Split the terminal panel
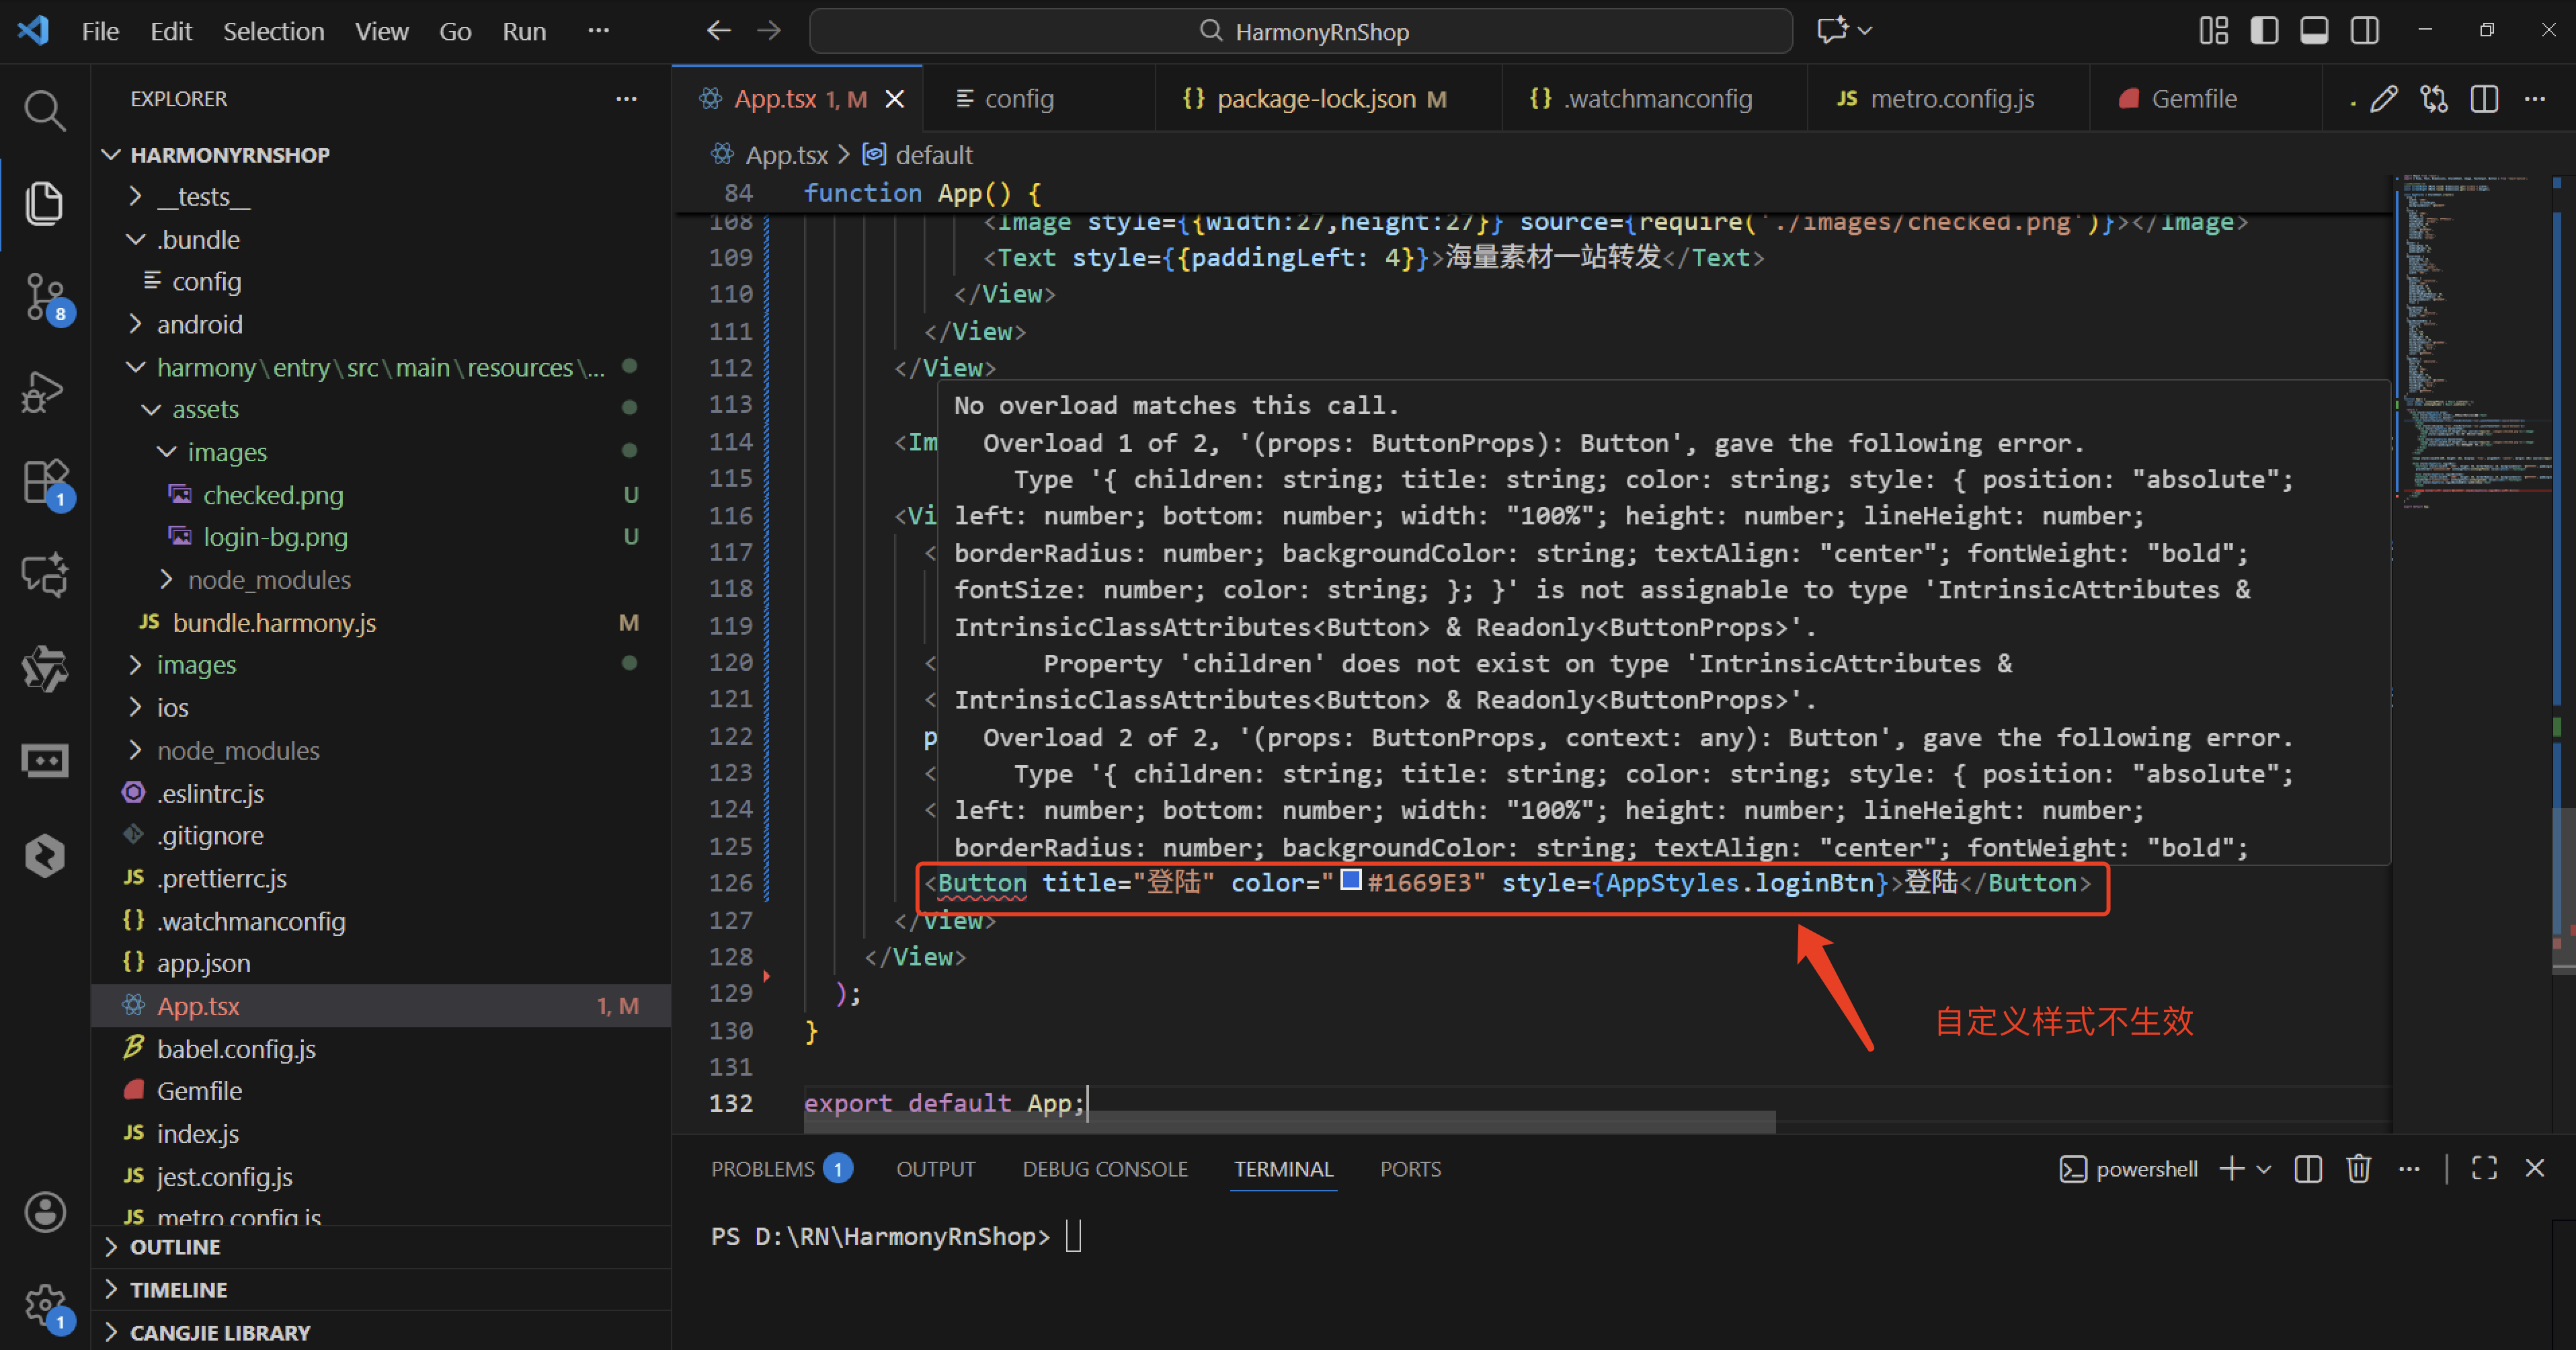This screenshot has height=1350, width=2576. (2308, 1169)
